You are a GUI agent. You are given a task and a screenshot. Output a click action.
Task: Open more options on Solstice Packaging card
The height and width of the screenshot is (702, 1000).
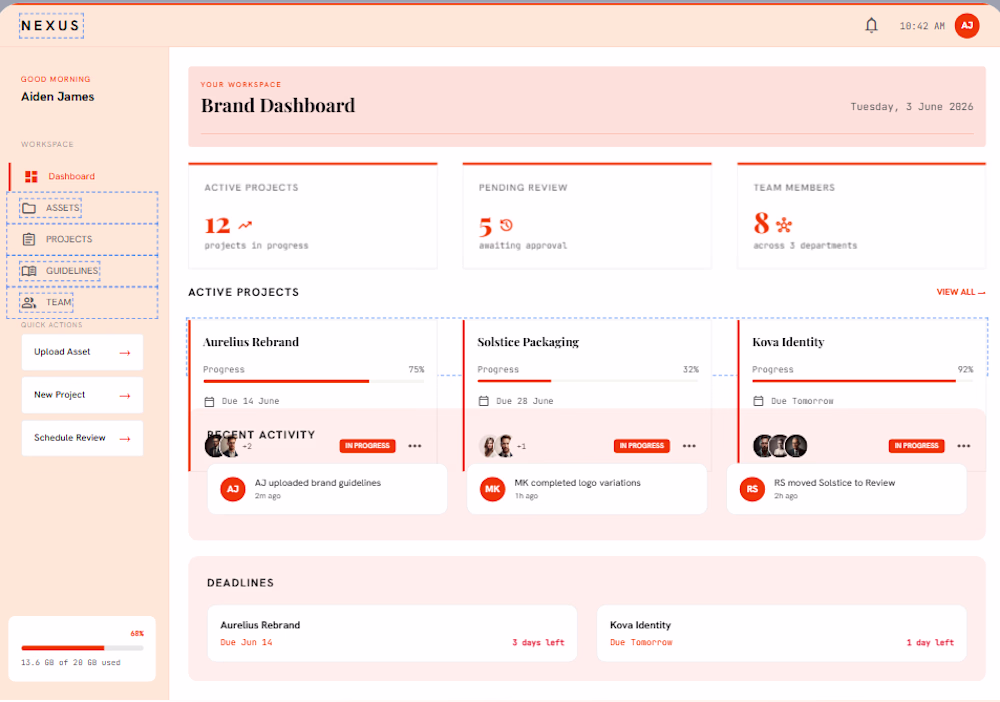689,446
